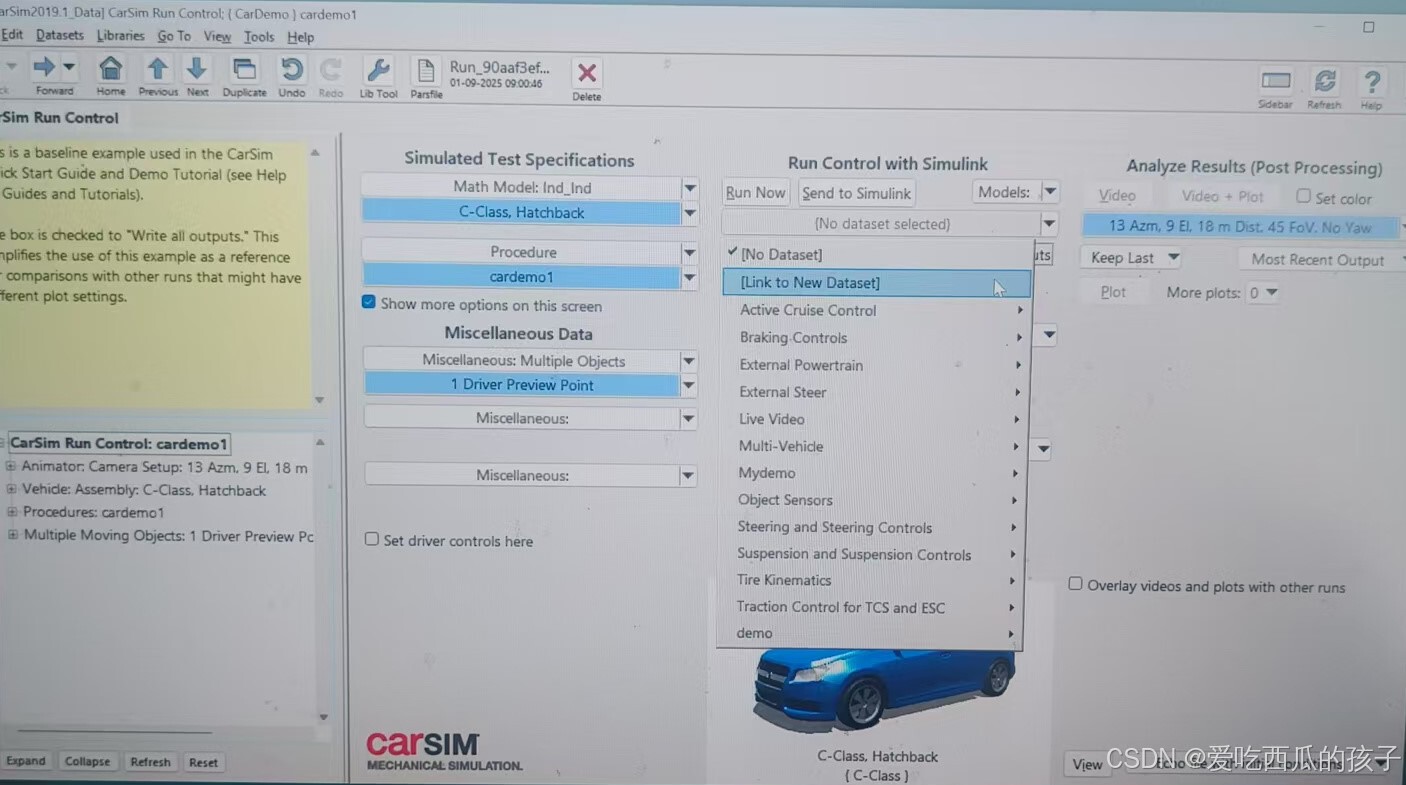
Task: Click the Undo toolbar icon
Action: click(292, 69)
